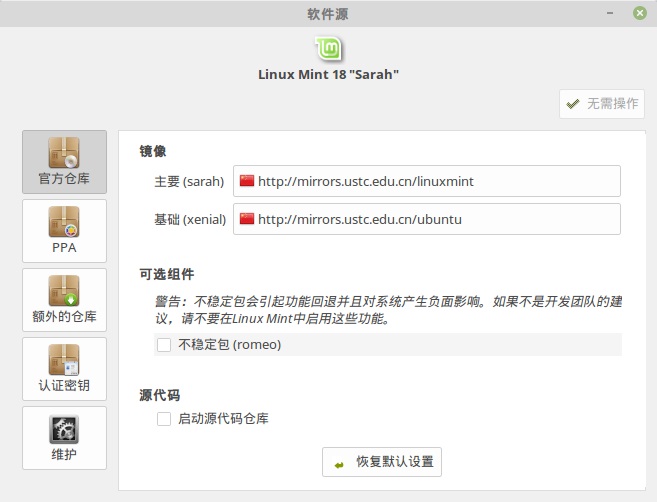Click the Linux Mint 18 "Sarah" title text

pos(328,75)
